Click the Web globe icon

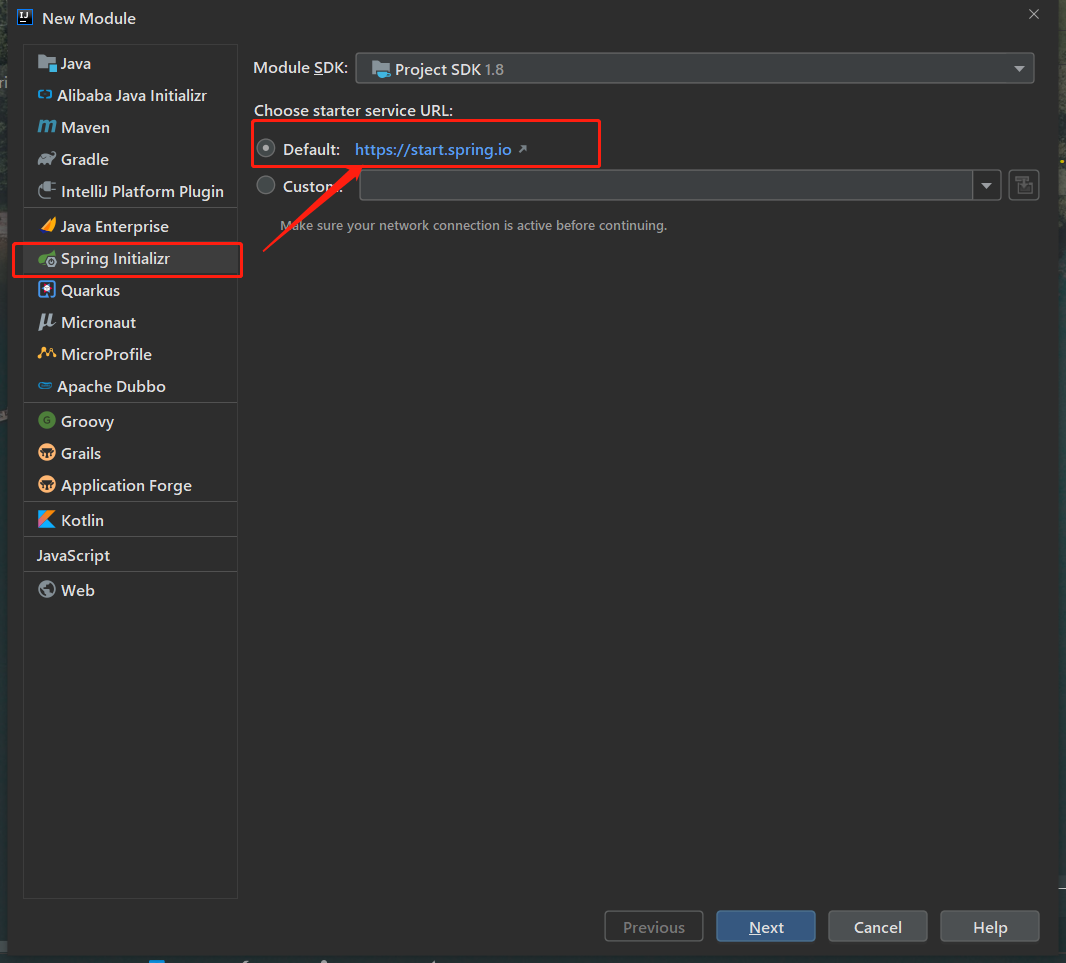(x=47, y=589)
